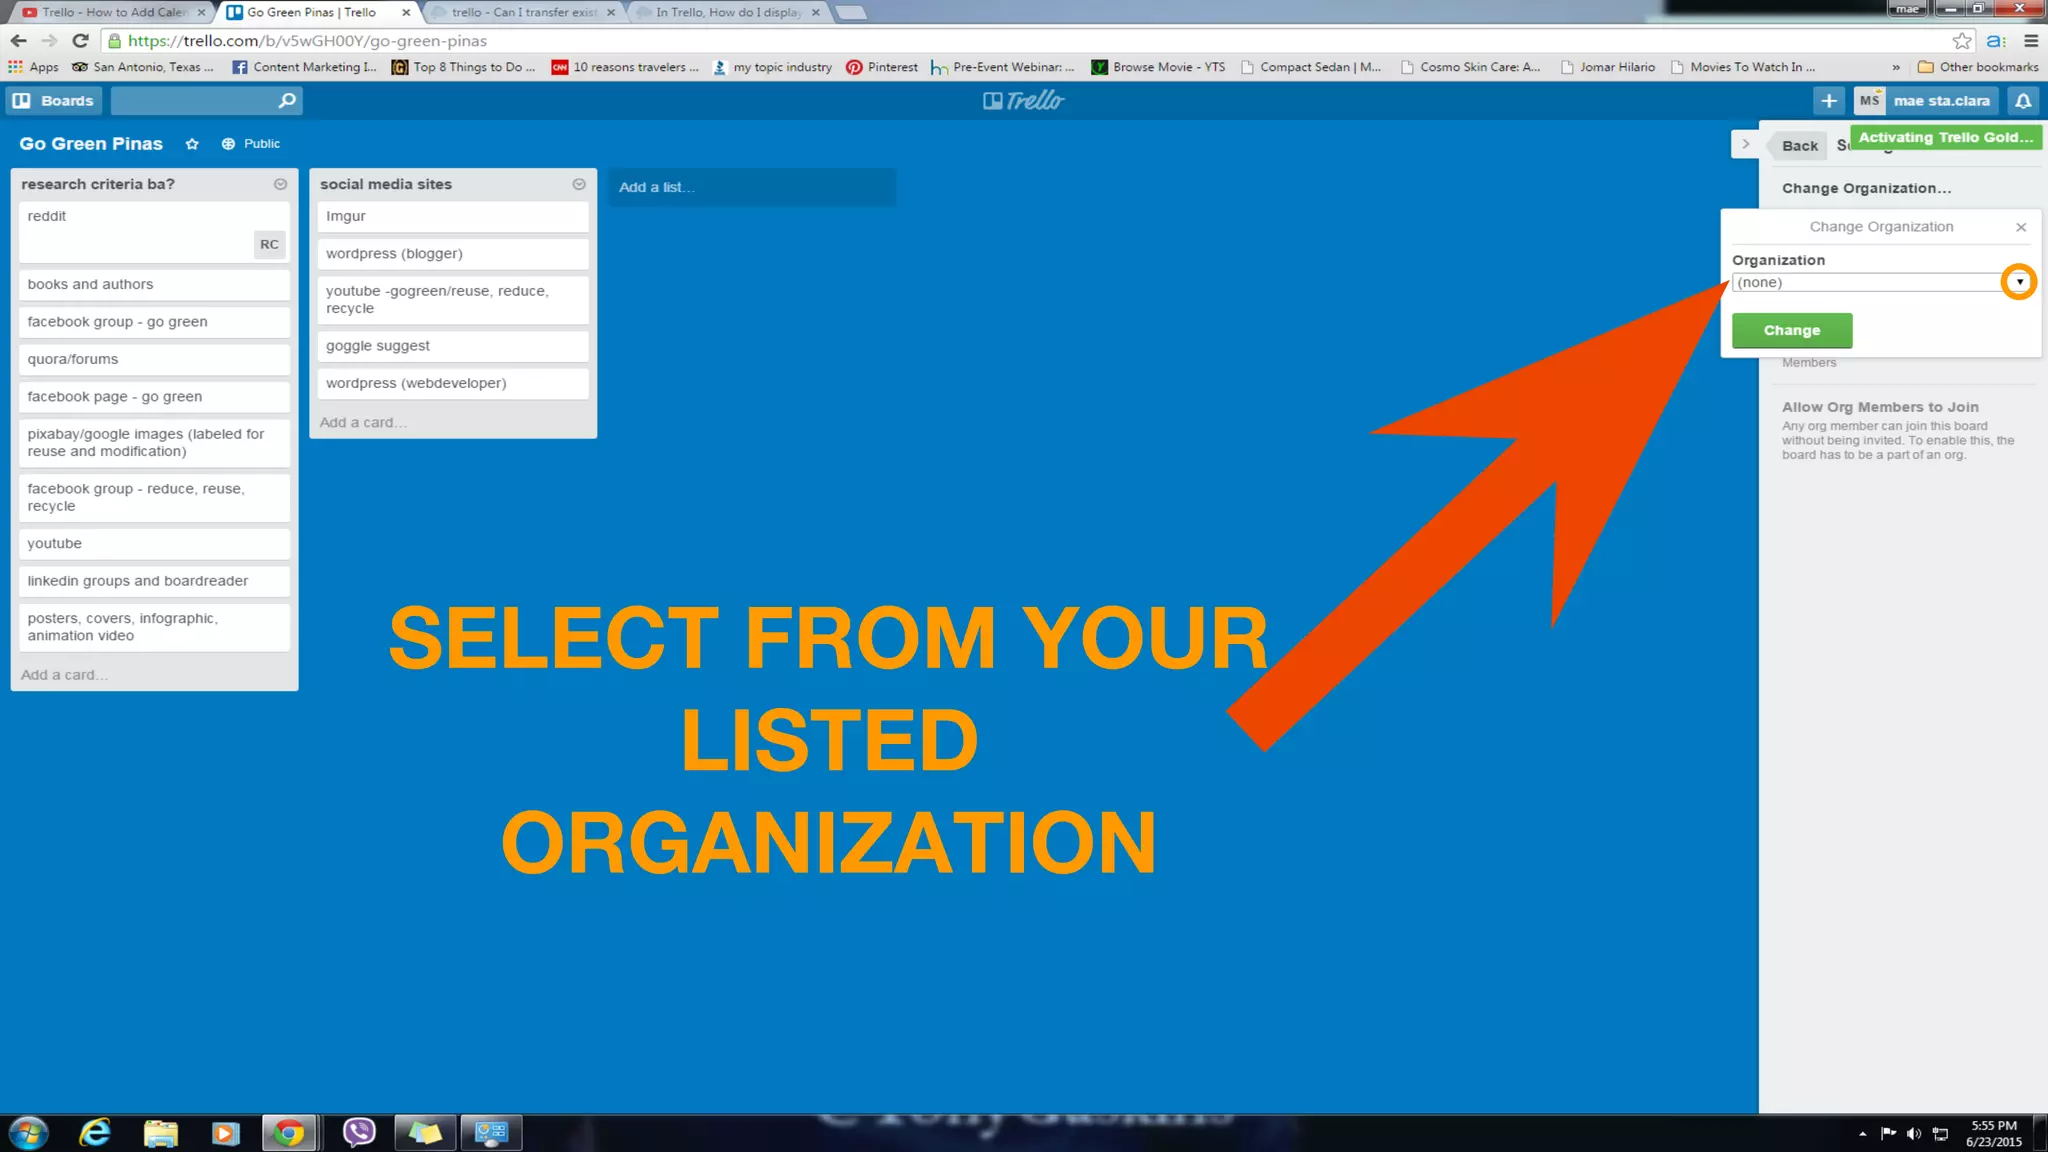This screenshot has height=1152, width=2048.
Task: Bookmark this page with the star icon
Action: coord(1962,41)
